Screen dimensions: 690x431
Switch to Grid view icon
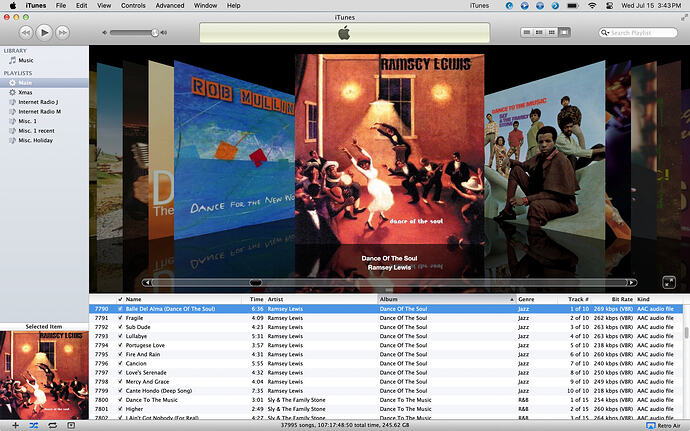(x=551, y=32)
